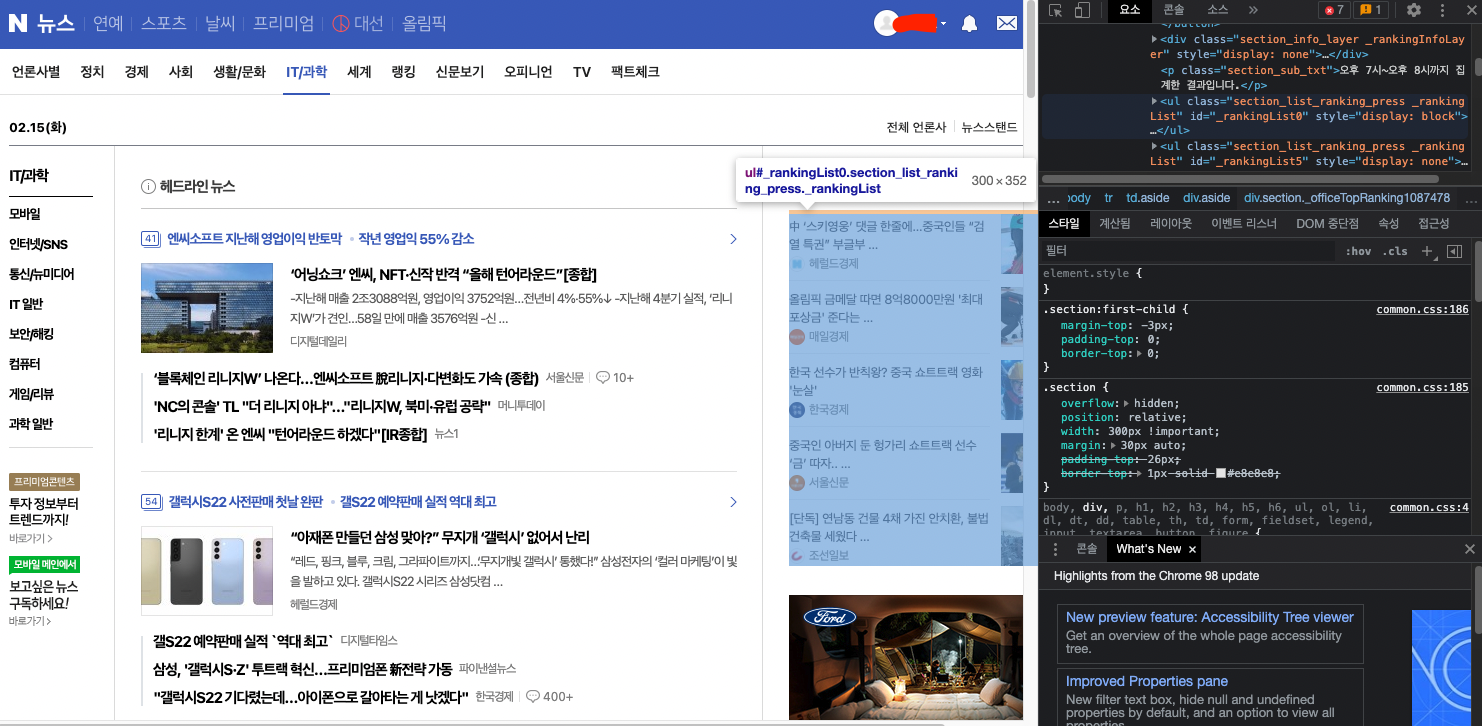Open the common.css:185 source link
The image size is (1482, 726).
[1422, 388]
